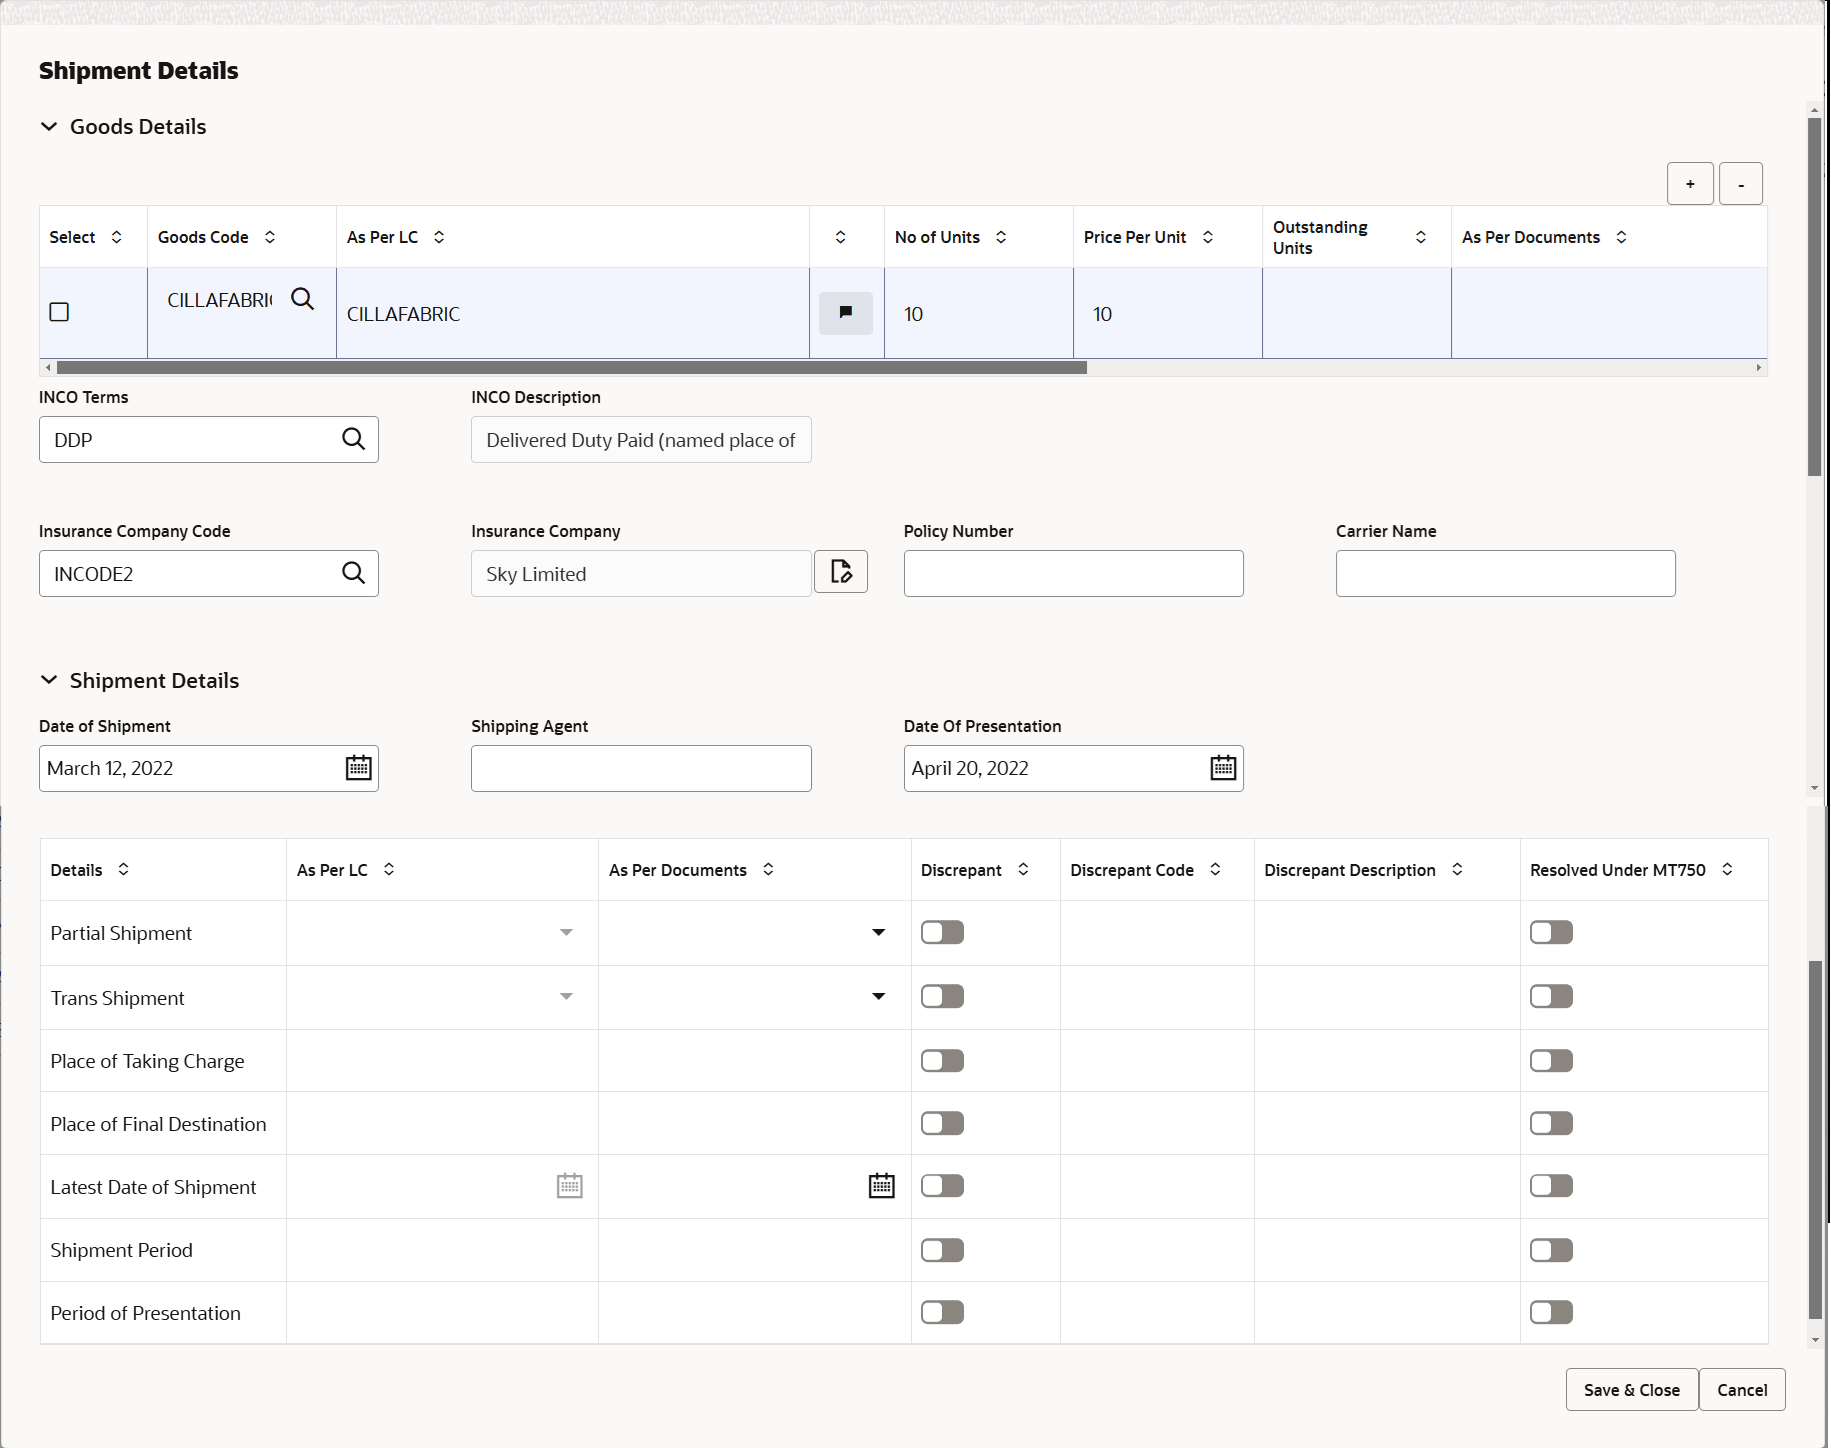Open the Insurance Company Code search lookup

click(354, 573)
